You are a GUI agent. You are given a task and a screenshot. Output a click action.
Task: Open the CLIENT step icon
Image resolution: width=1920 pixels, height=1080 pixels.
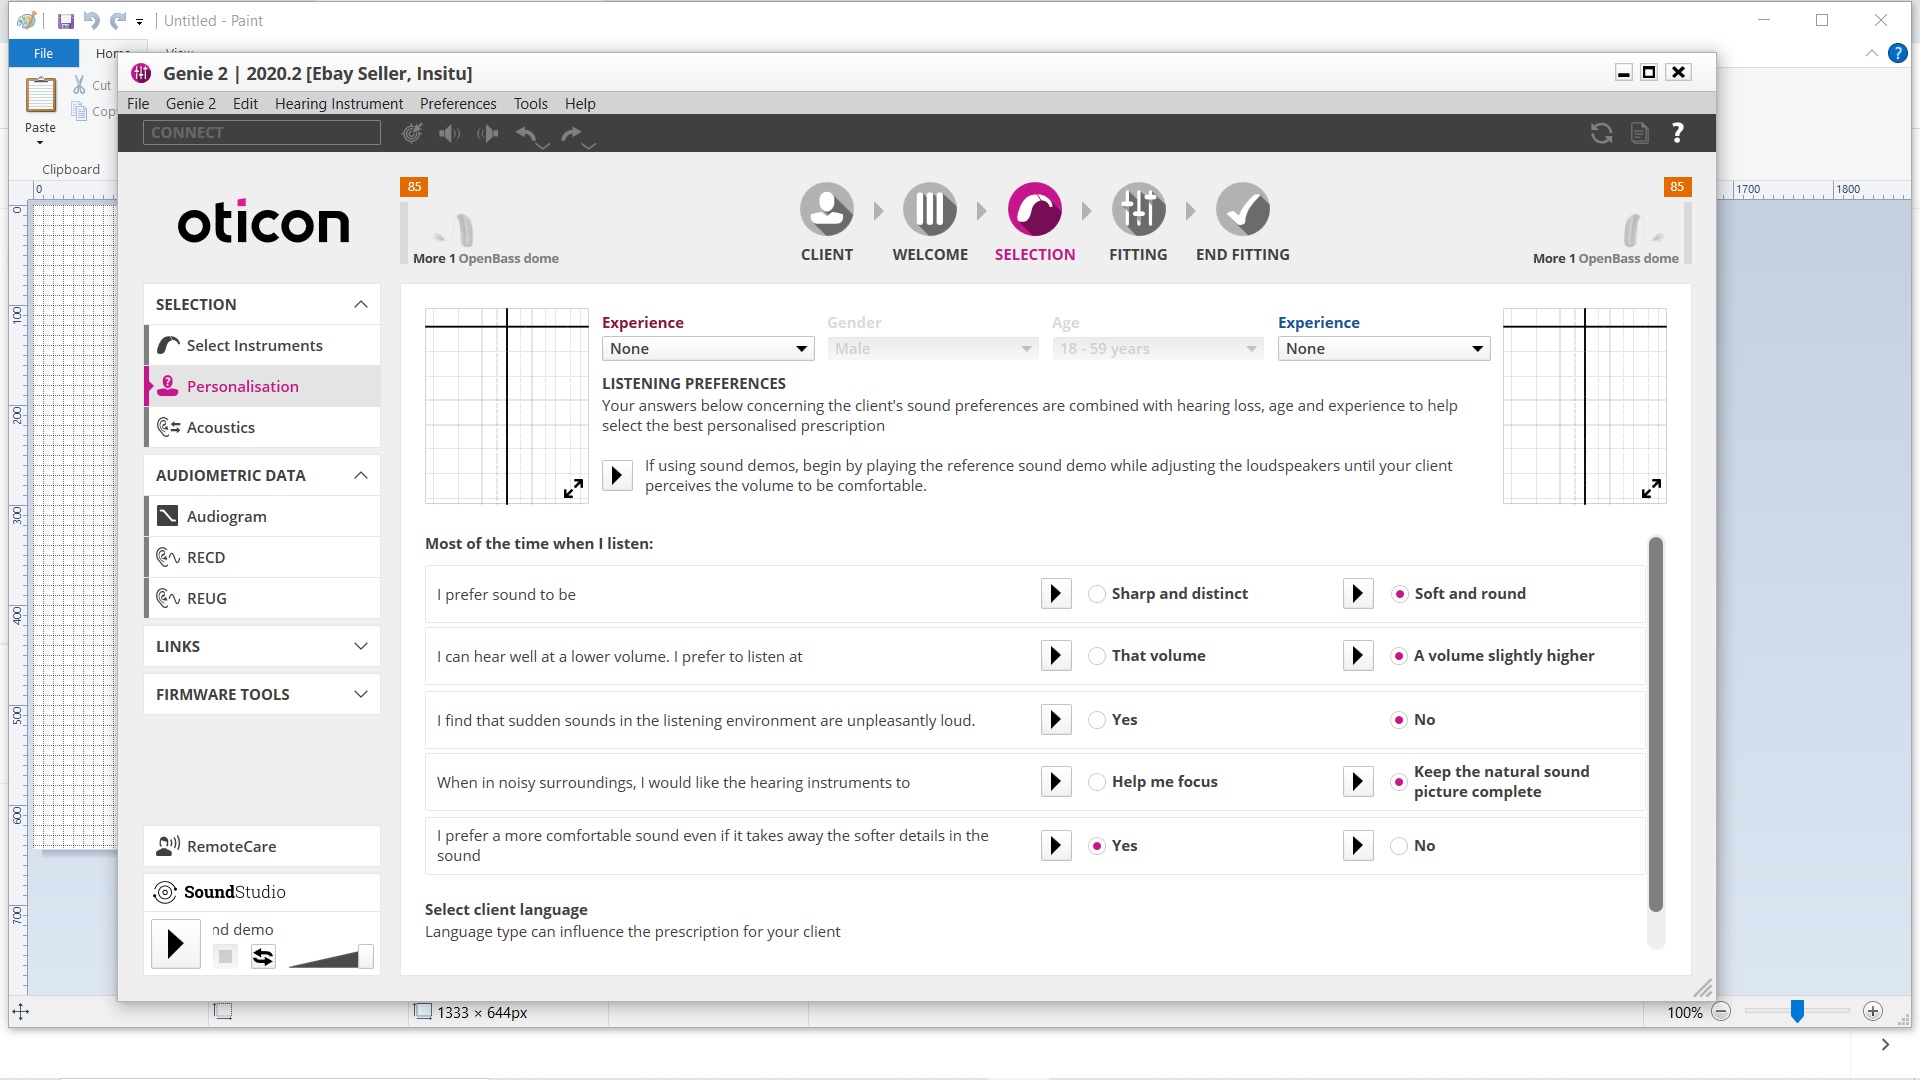(x=826, y=209)
